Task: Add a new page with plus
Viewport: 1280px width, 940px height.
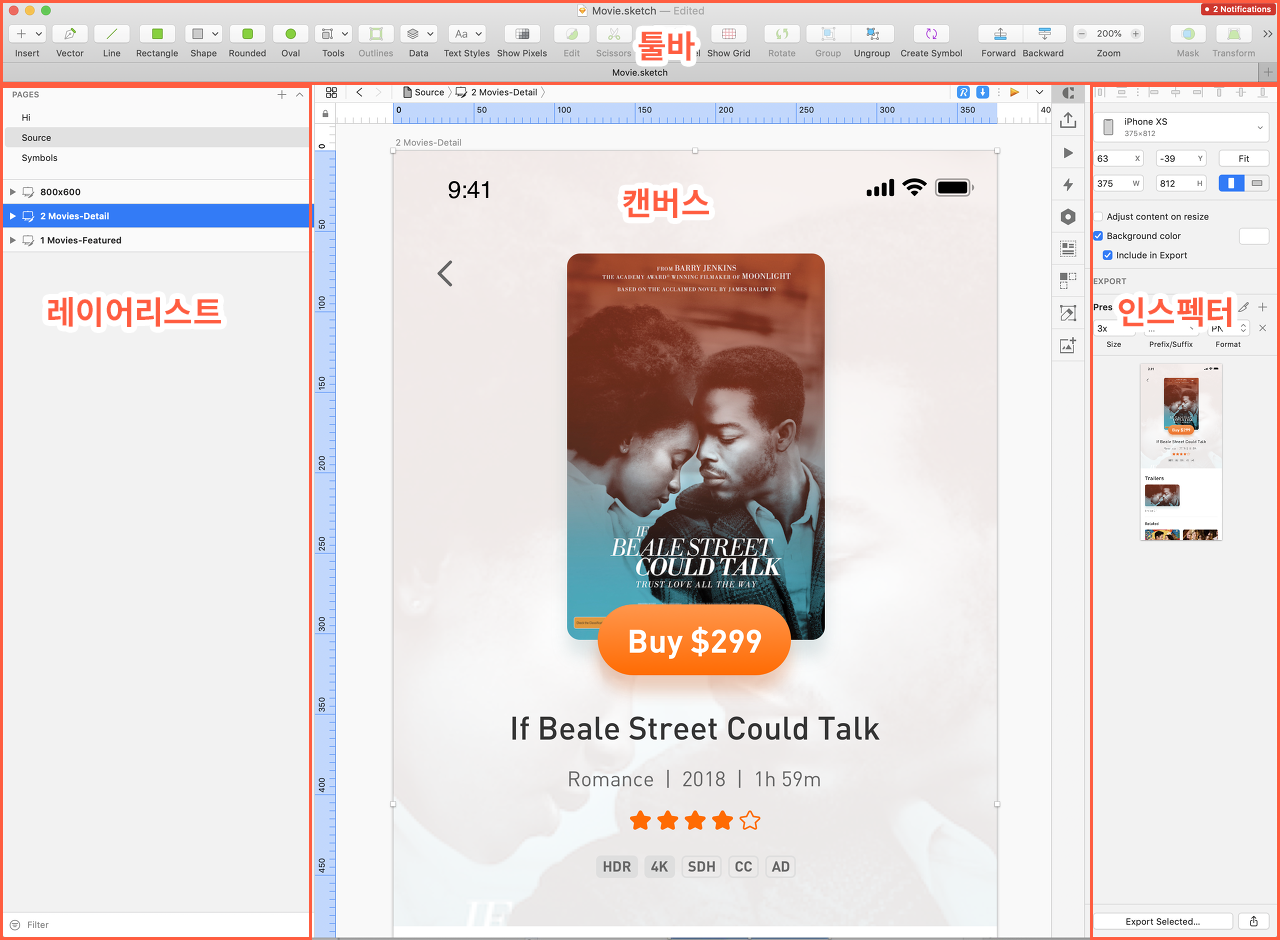Action: [x=282, y=95]
